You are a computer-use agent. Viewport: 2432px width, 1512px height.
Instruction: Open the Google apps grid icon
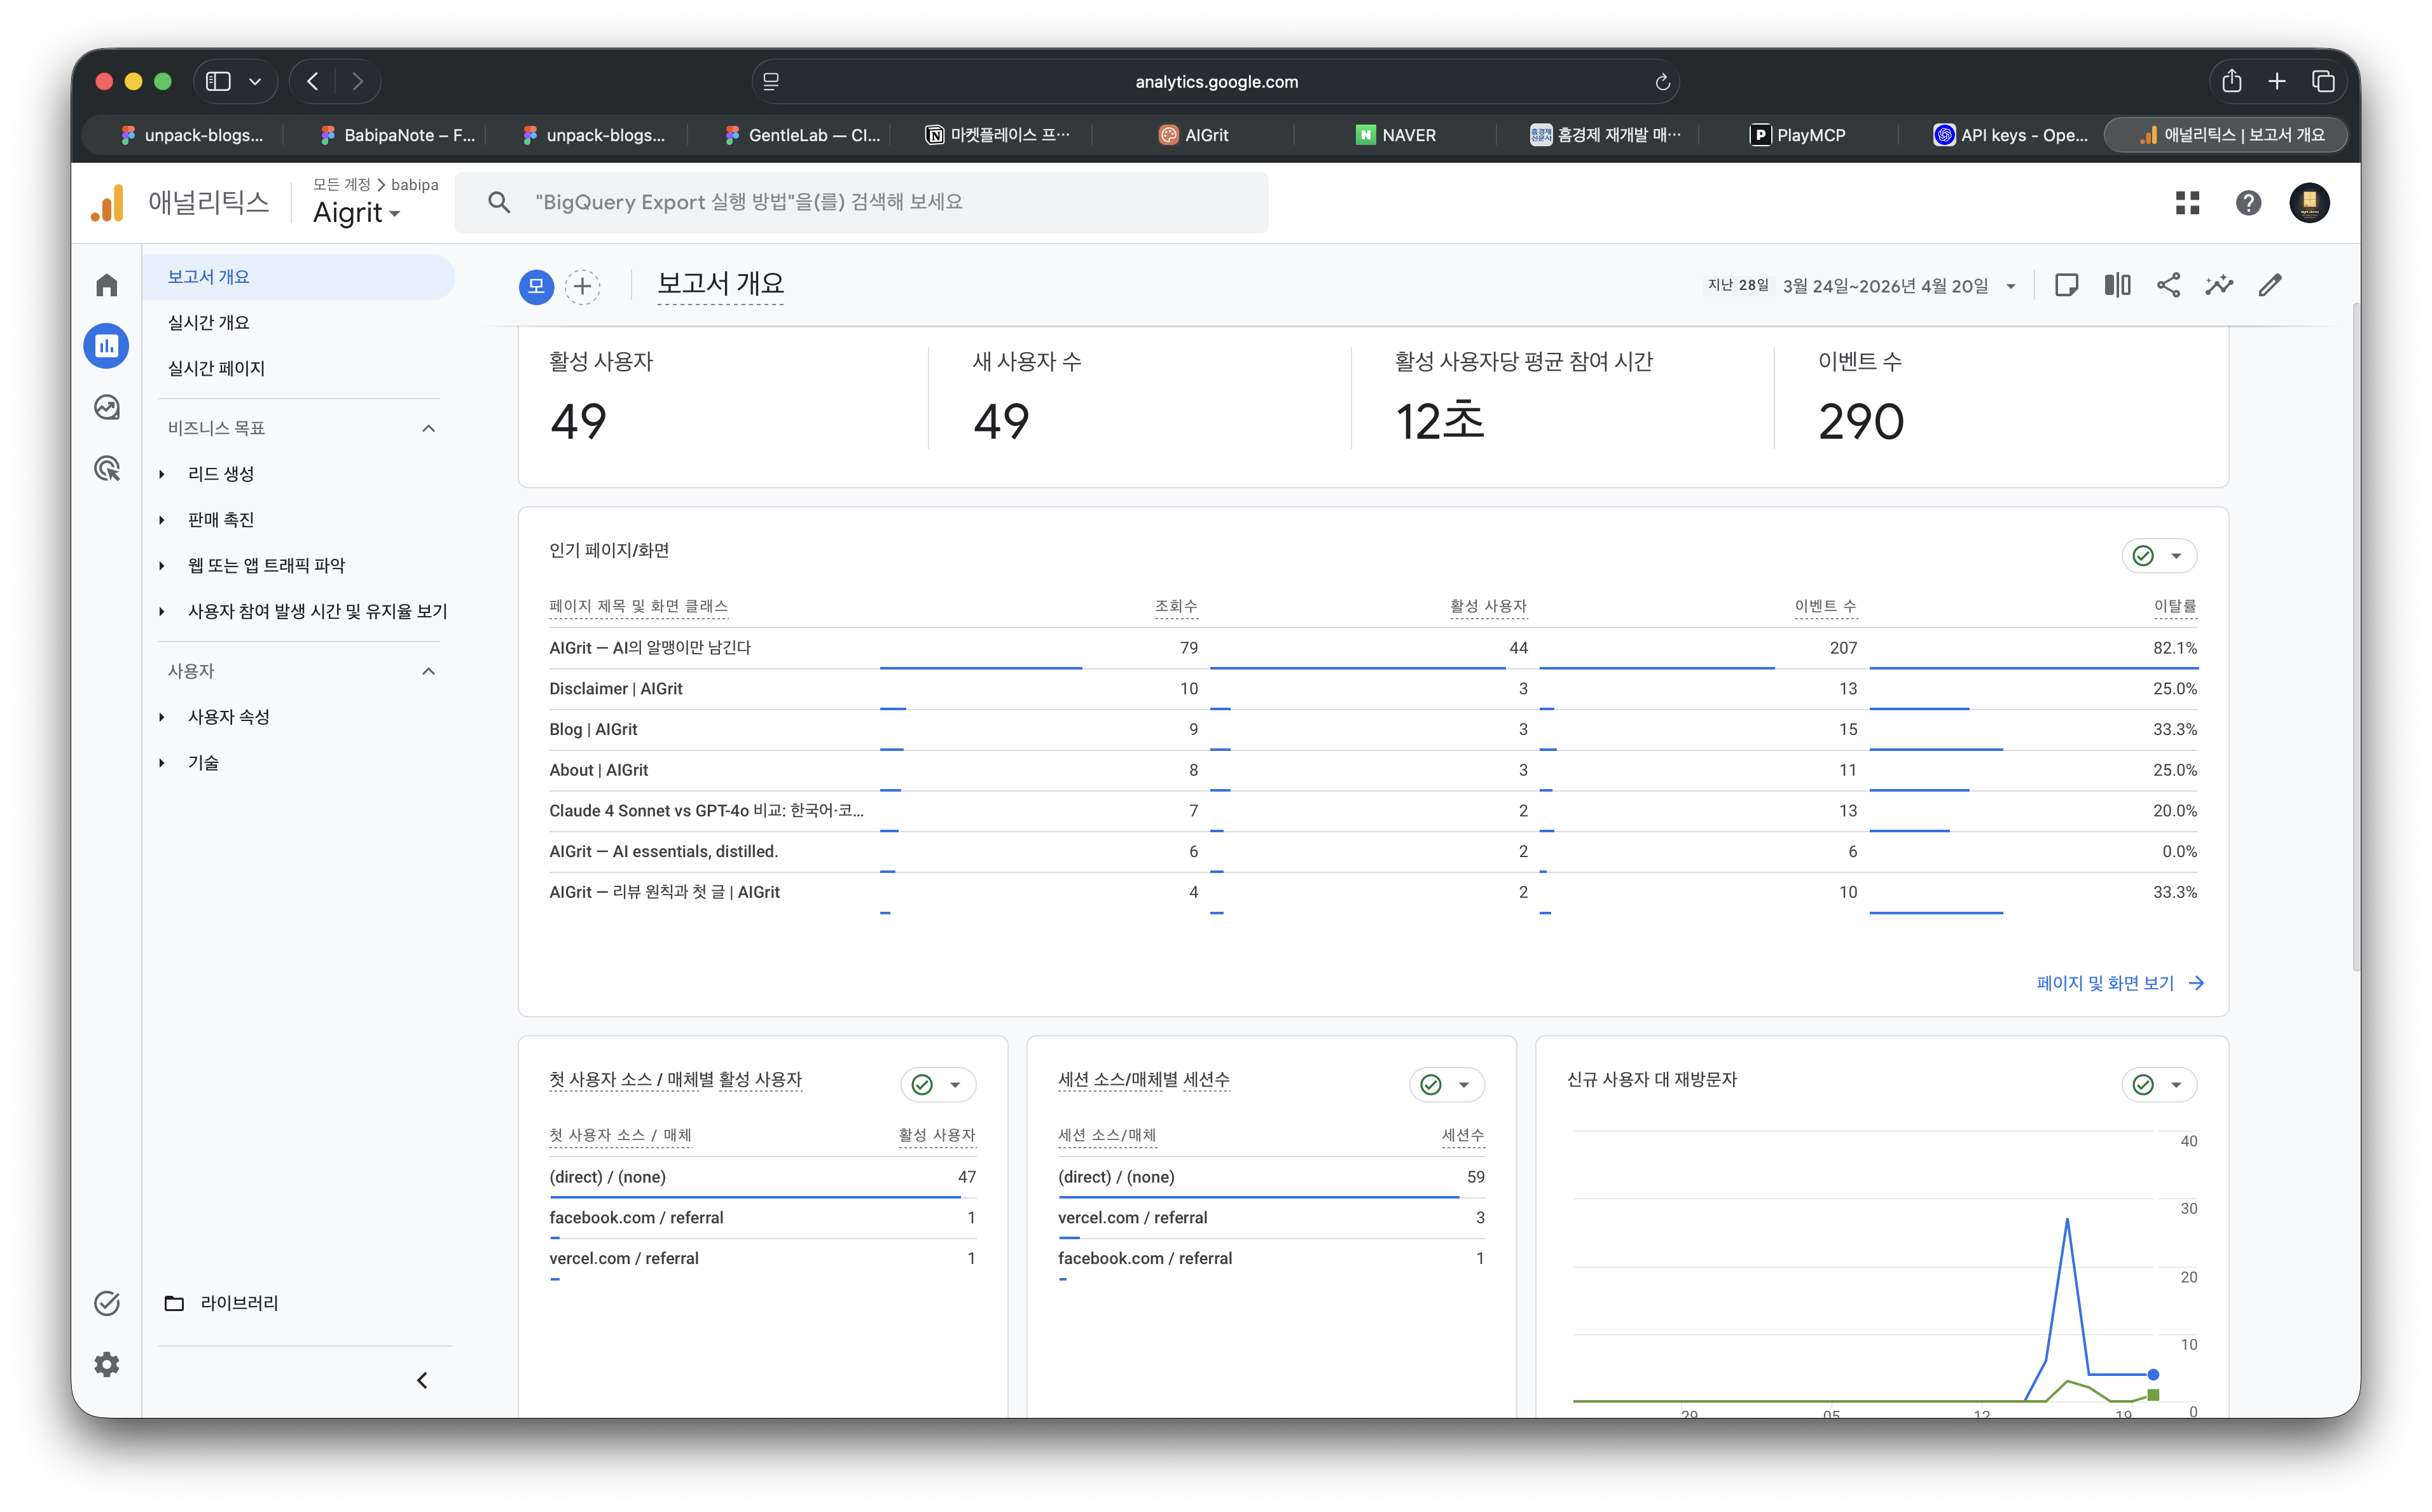click(x=2187, y=203)
